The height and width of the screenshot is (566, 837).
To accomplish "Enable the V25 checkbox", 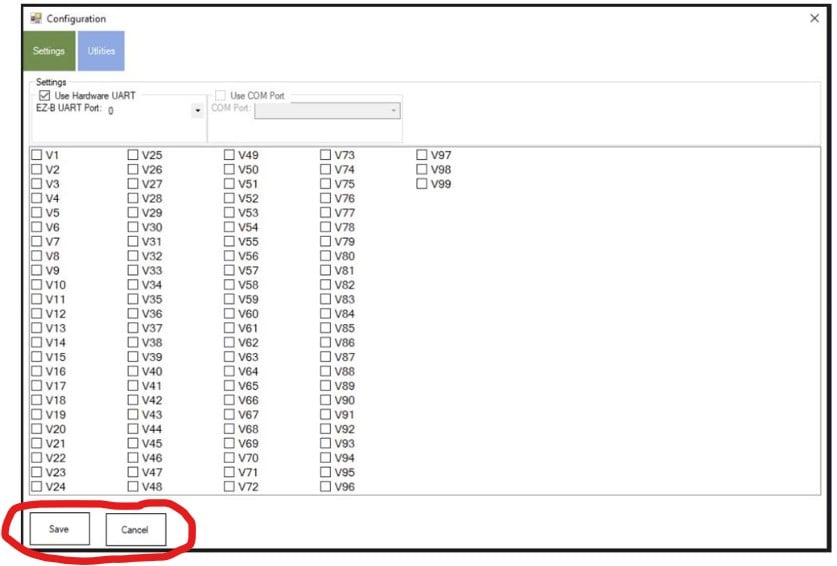I will pos(133,155).
